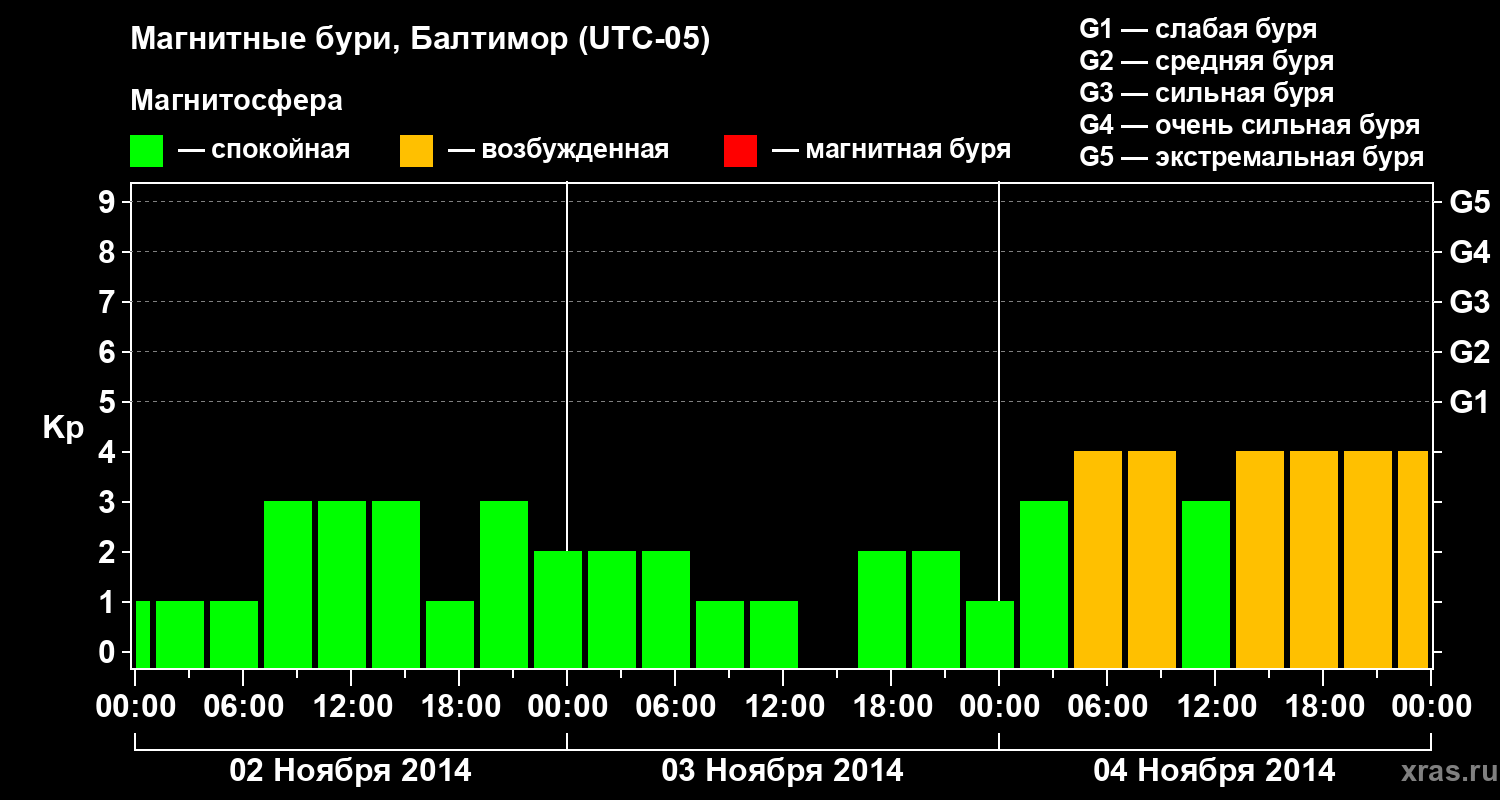Click the narrow first green bar at 00:00 on 02 Ноября
Image resolution: width=1500 pixels, height=800 pixels.
coord(143,634)
